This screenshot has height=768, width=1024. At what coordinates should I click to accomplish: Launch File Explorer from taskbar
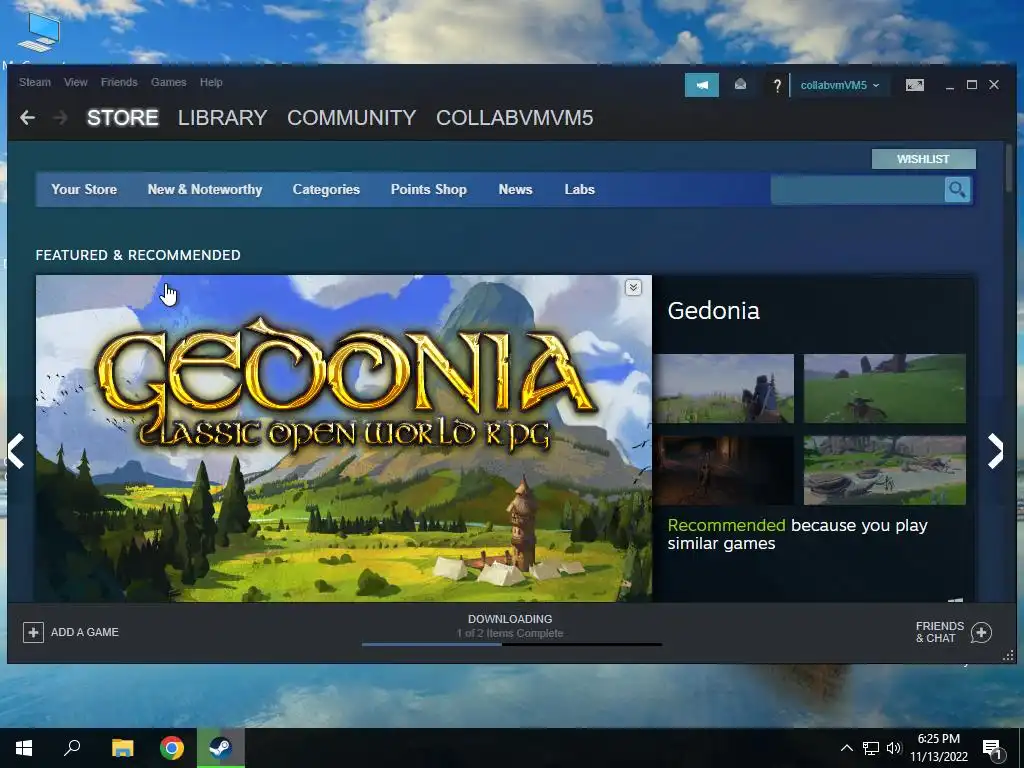[122, 748]
